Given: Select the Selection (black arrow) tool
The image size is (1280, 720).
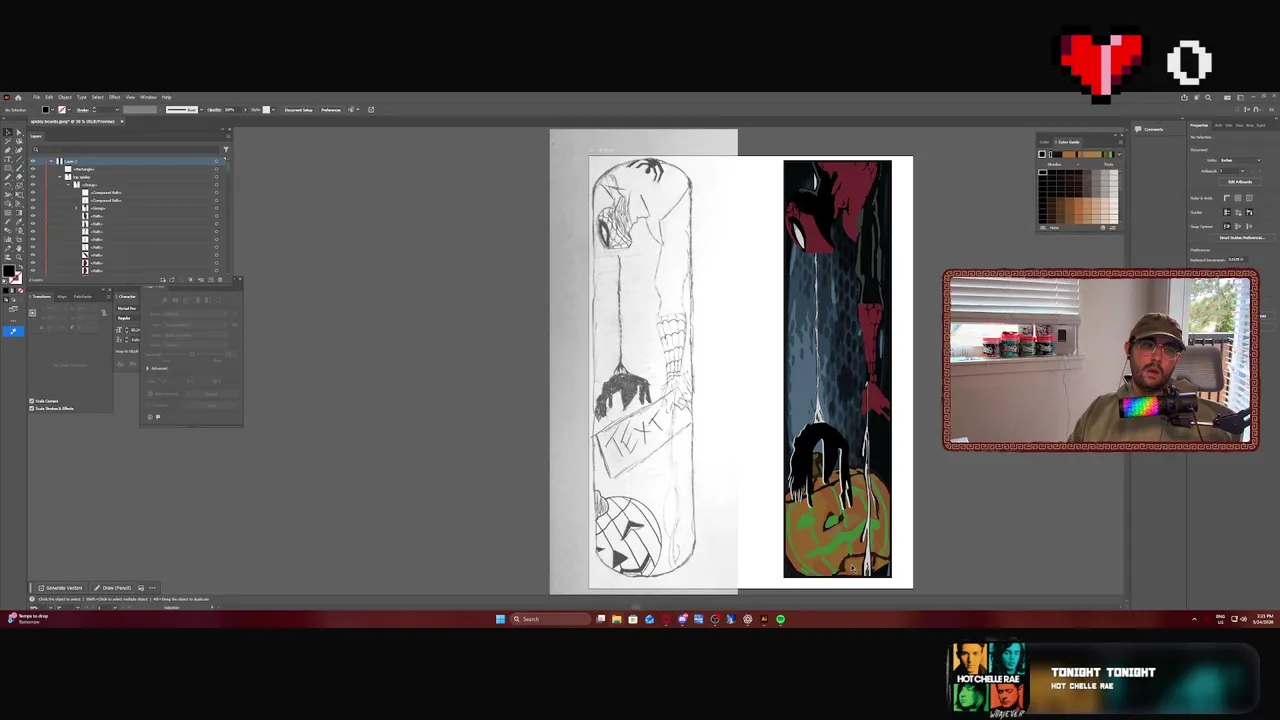Looking at the screenshot, I should point(8,132).
